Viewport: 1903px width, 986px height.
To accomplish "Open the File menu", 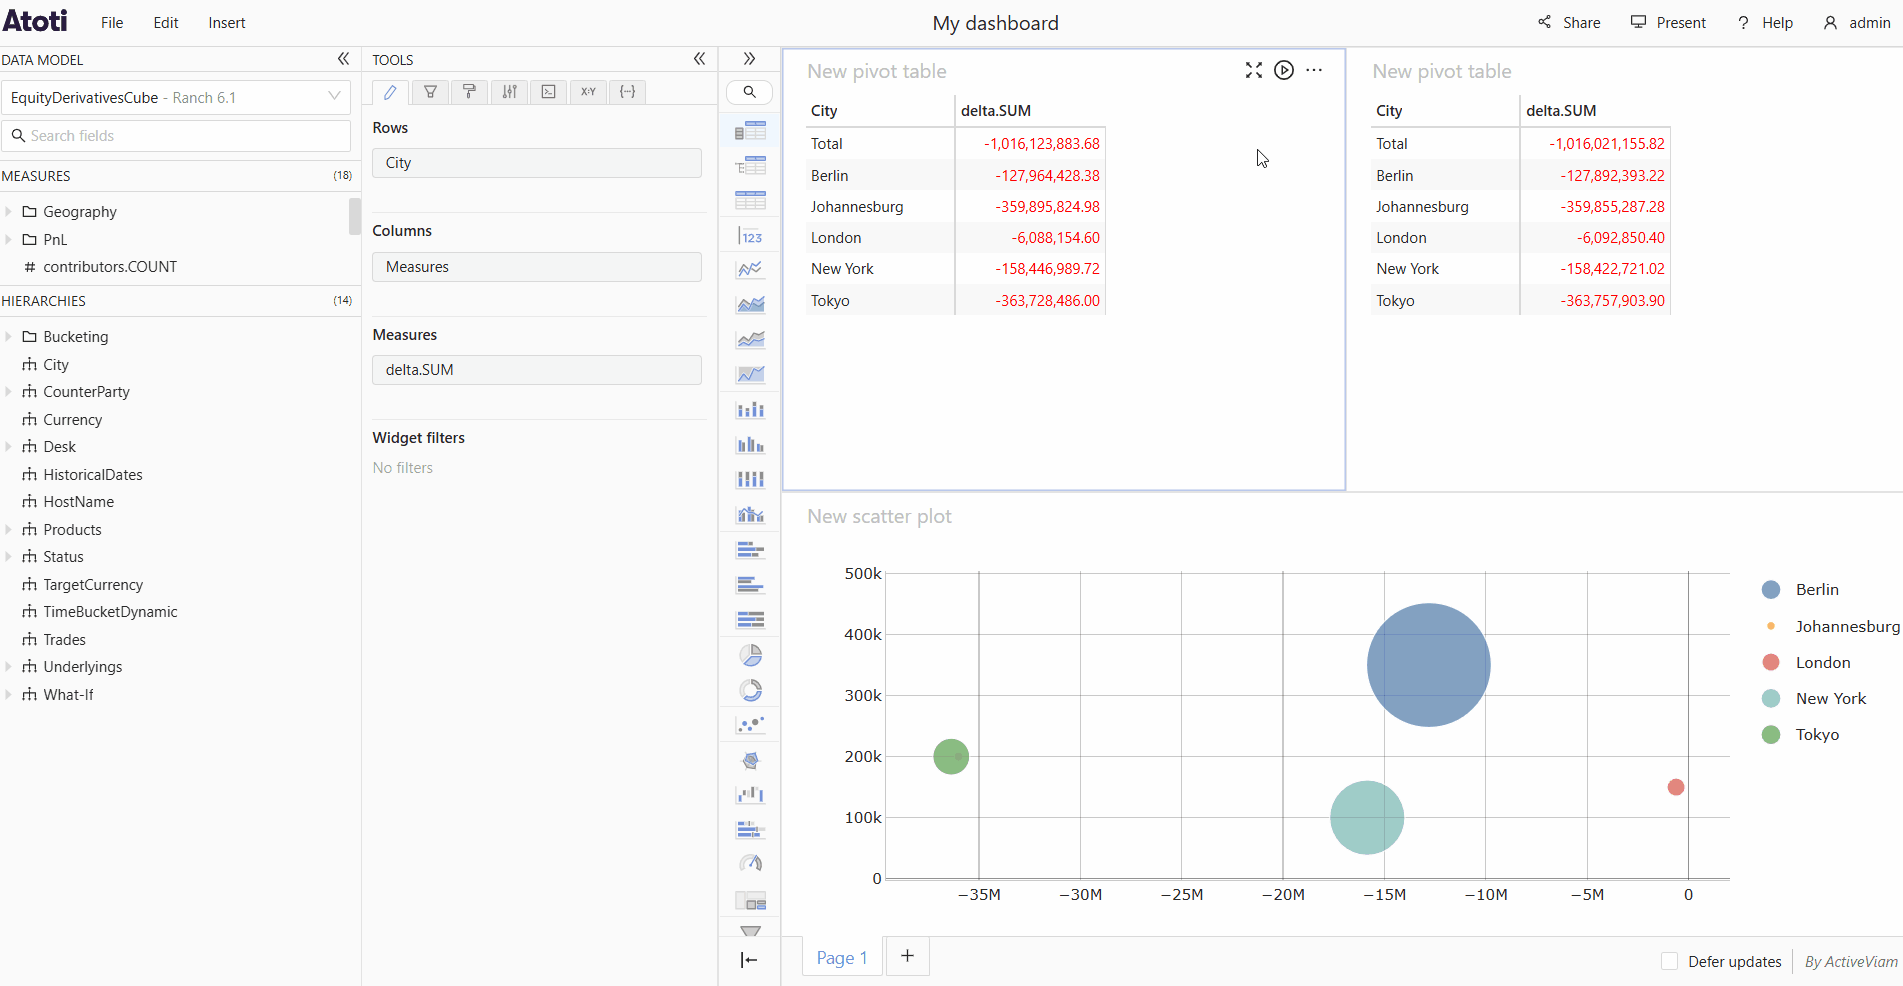I will (x=112, y=23).
